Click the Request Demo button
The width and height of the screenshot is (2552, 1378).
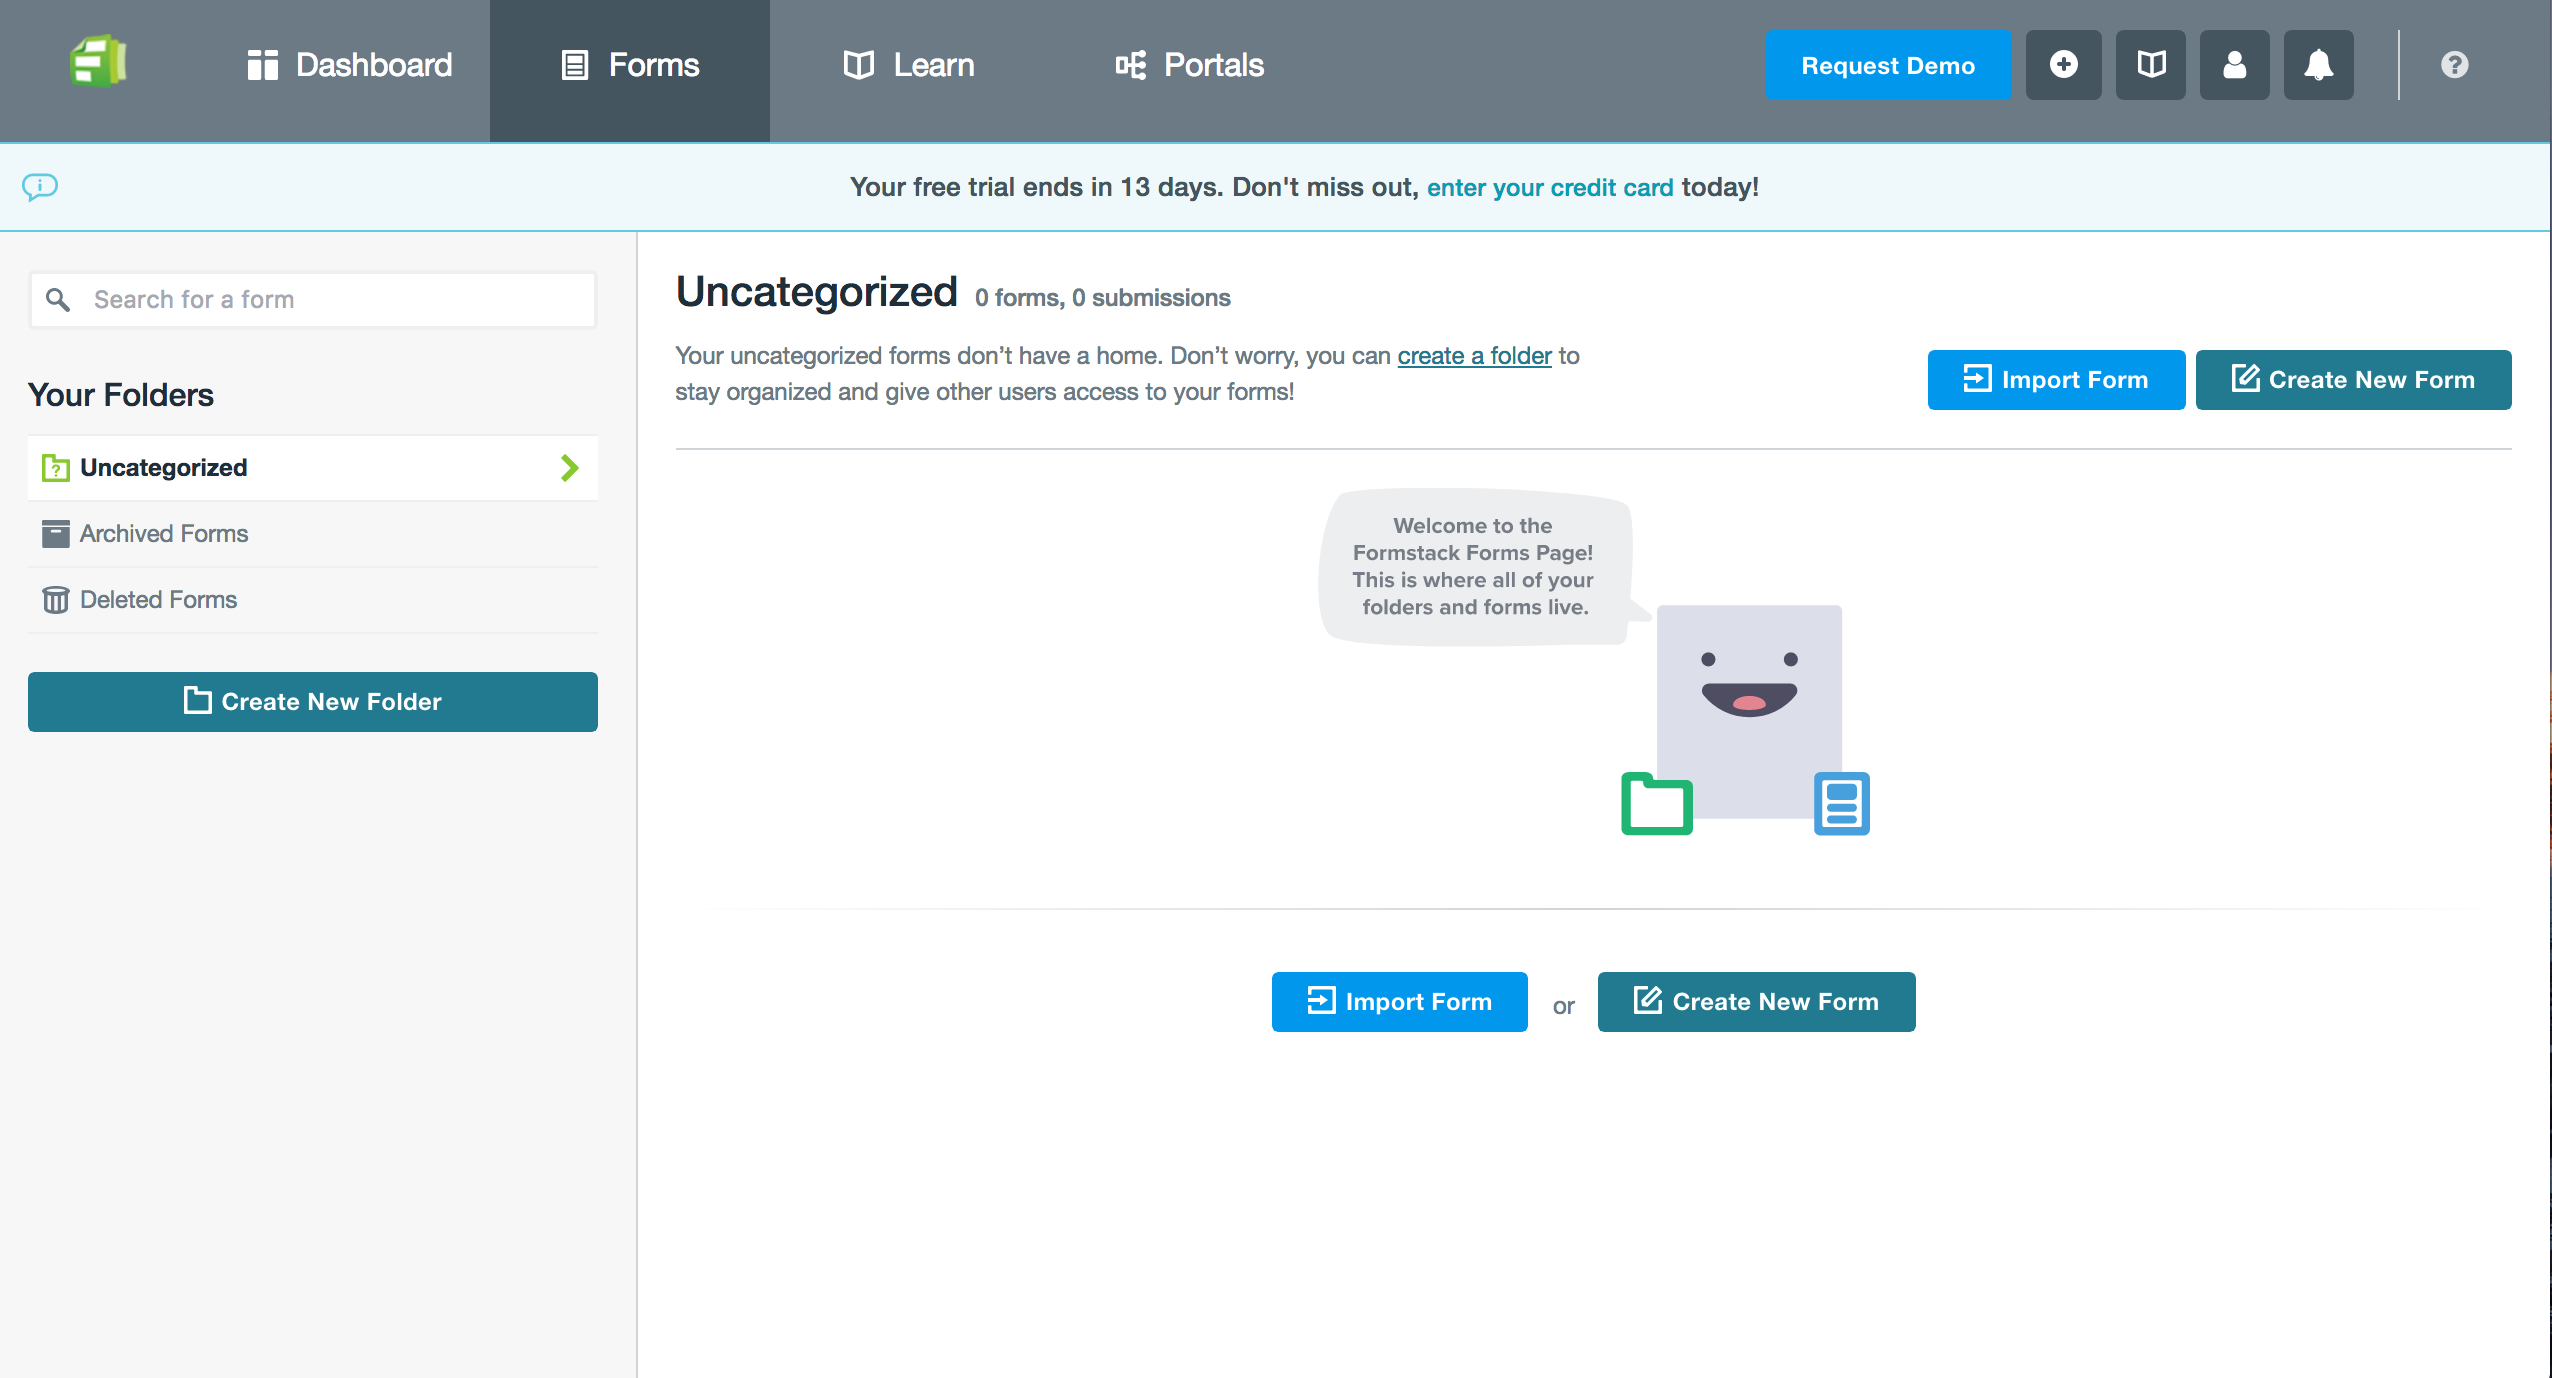(x=1888, y=65)
